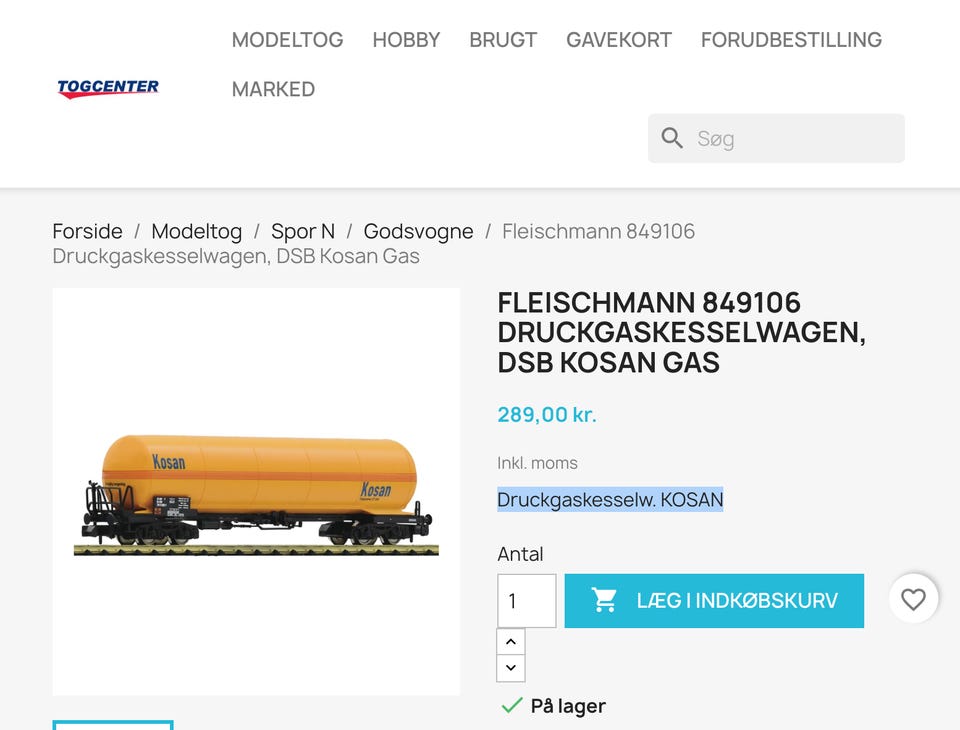Viewport: 960px width, 730px height.
Task: Click the search magnifier icon
Action: pyautogui.click(x=672, y=138)
